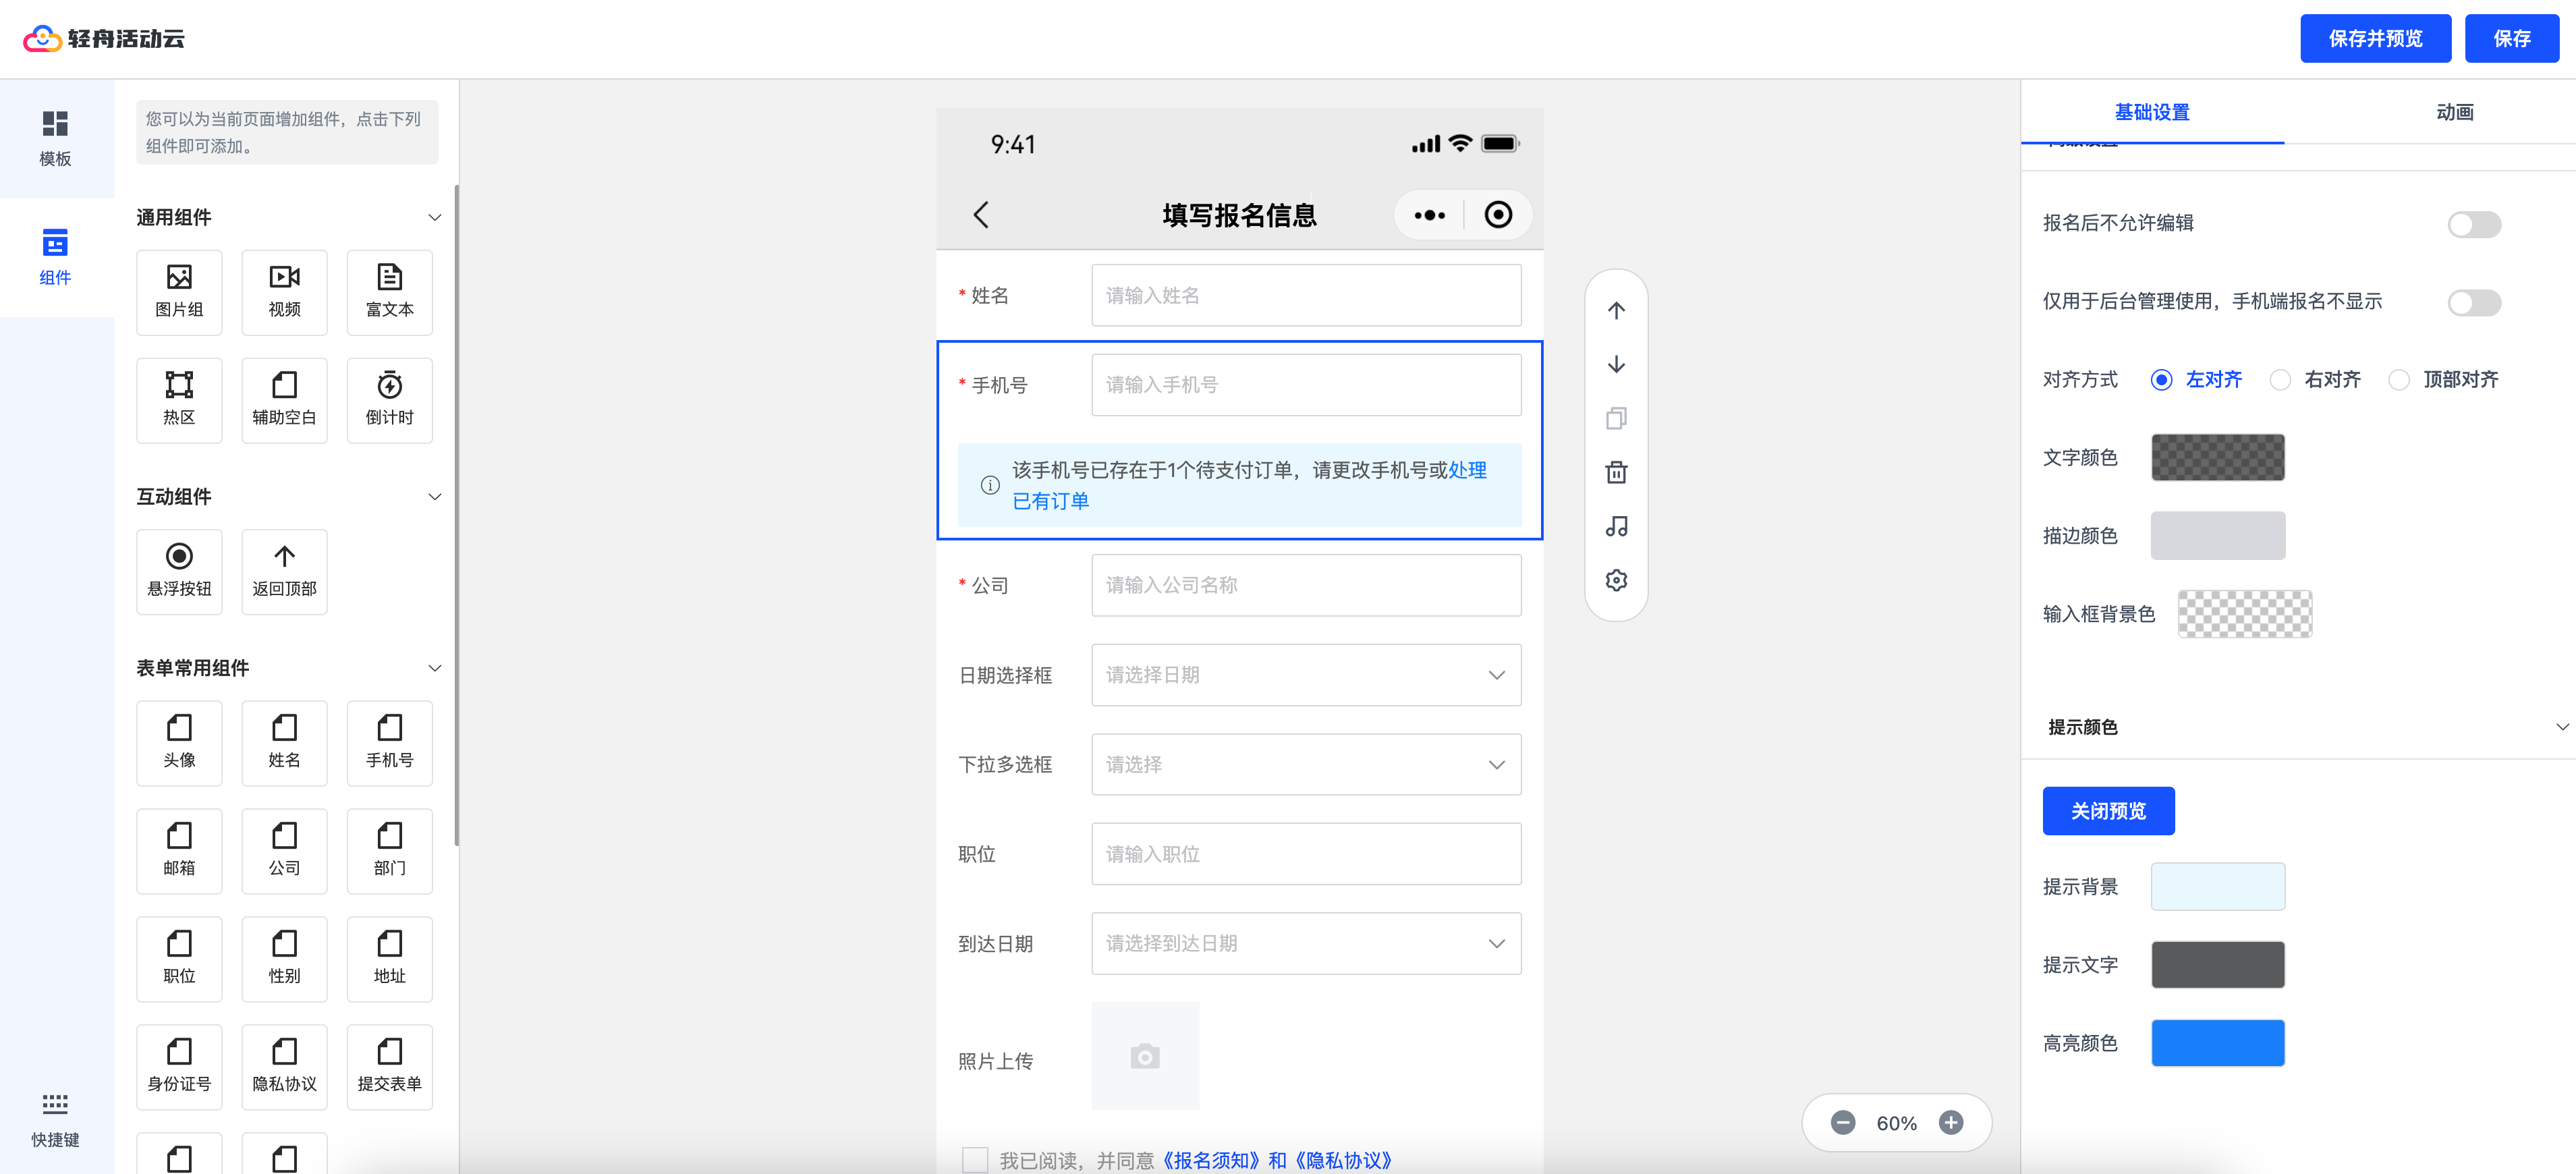Add the 隐私协议 privacy agreement component
This screenshot has width=2576, height=1174.
pos(284,1066)
